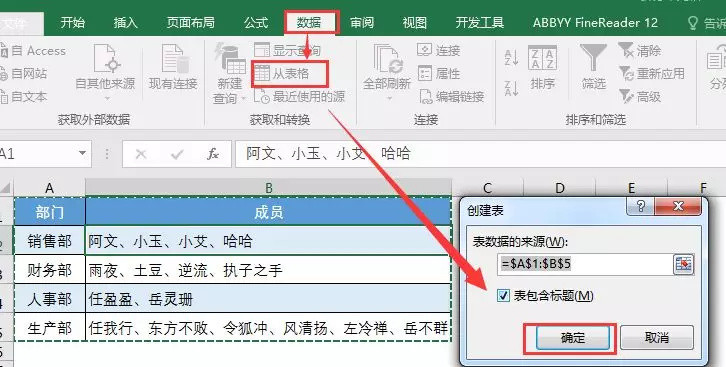Switch to the 开始 ribbon tab
The width and height of the screenshot is (726, 367).
tap(73, 23)
